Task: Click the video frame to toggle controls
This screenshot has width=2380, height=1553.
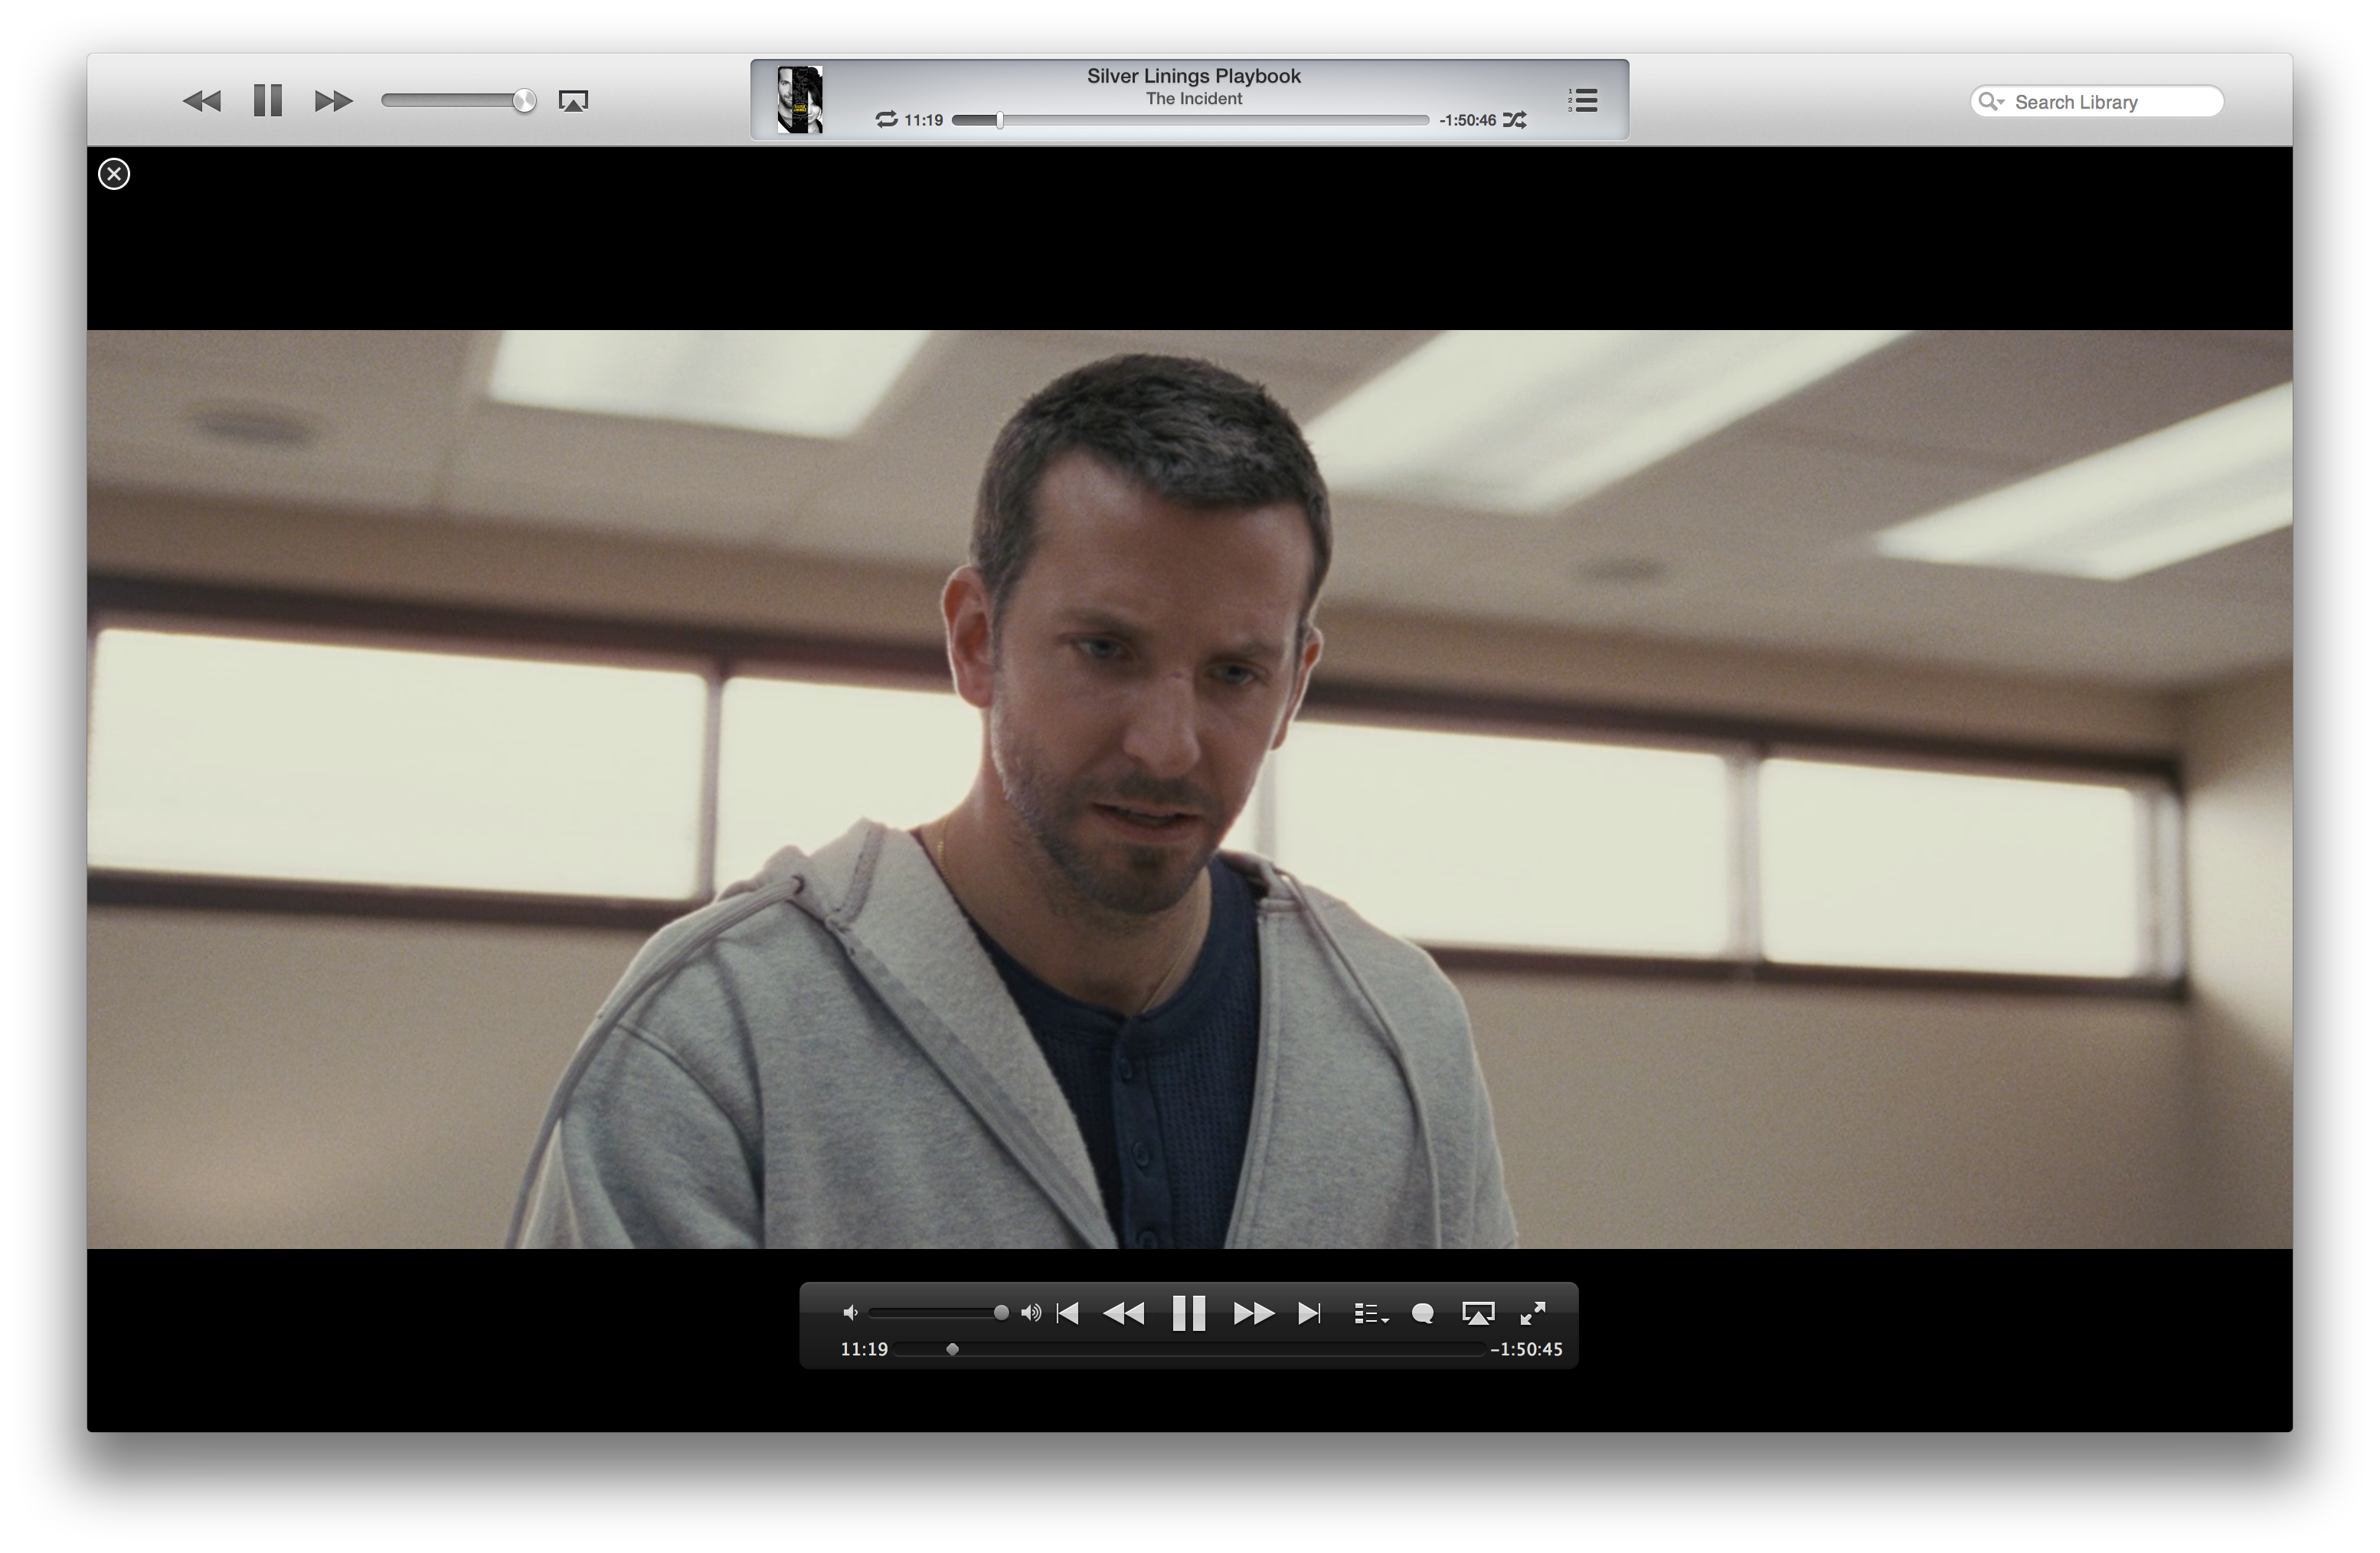Action: [1190, 789]
